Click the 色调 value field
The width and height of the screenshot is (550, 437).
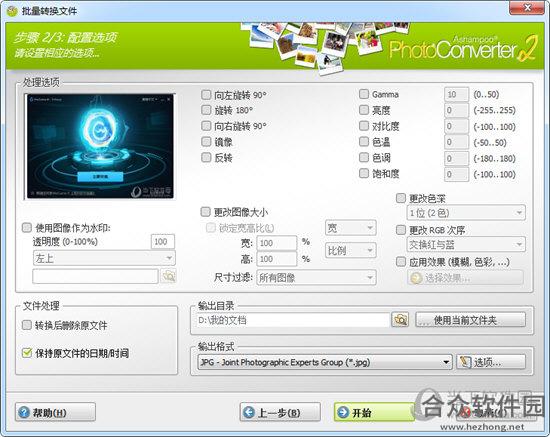[x=456, y=158]
